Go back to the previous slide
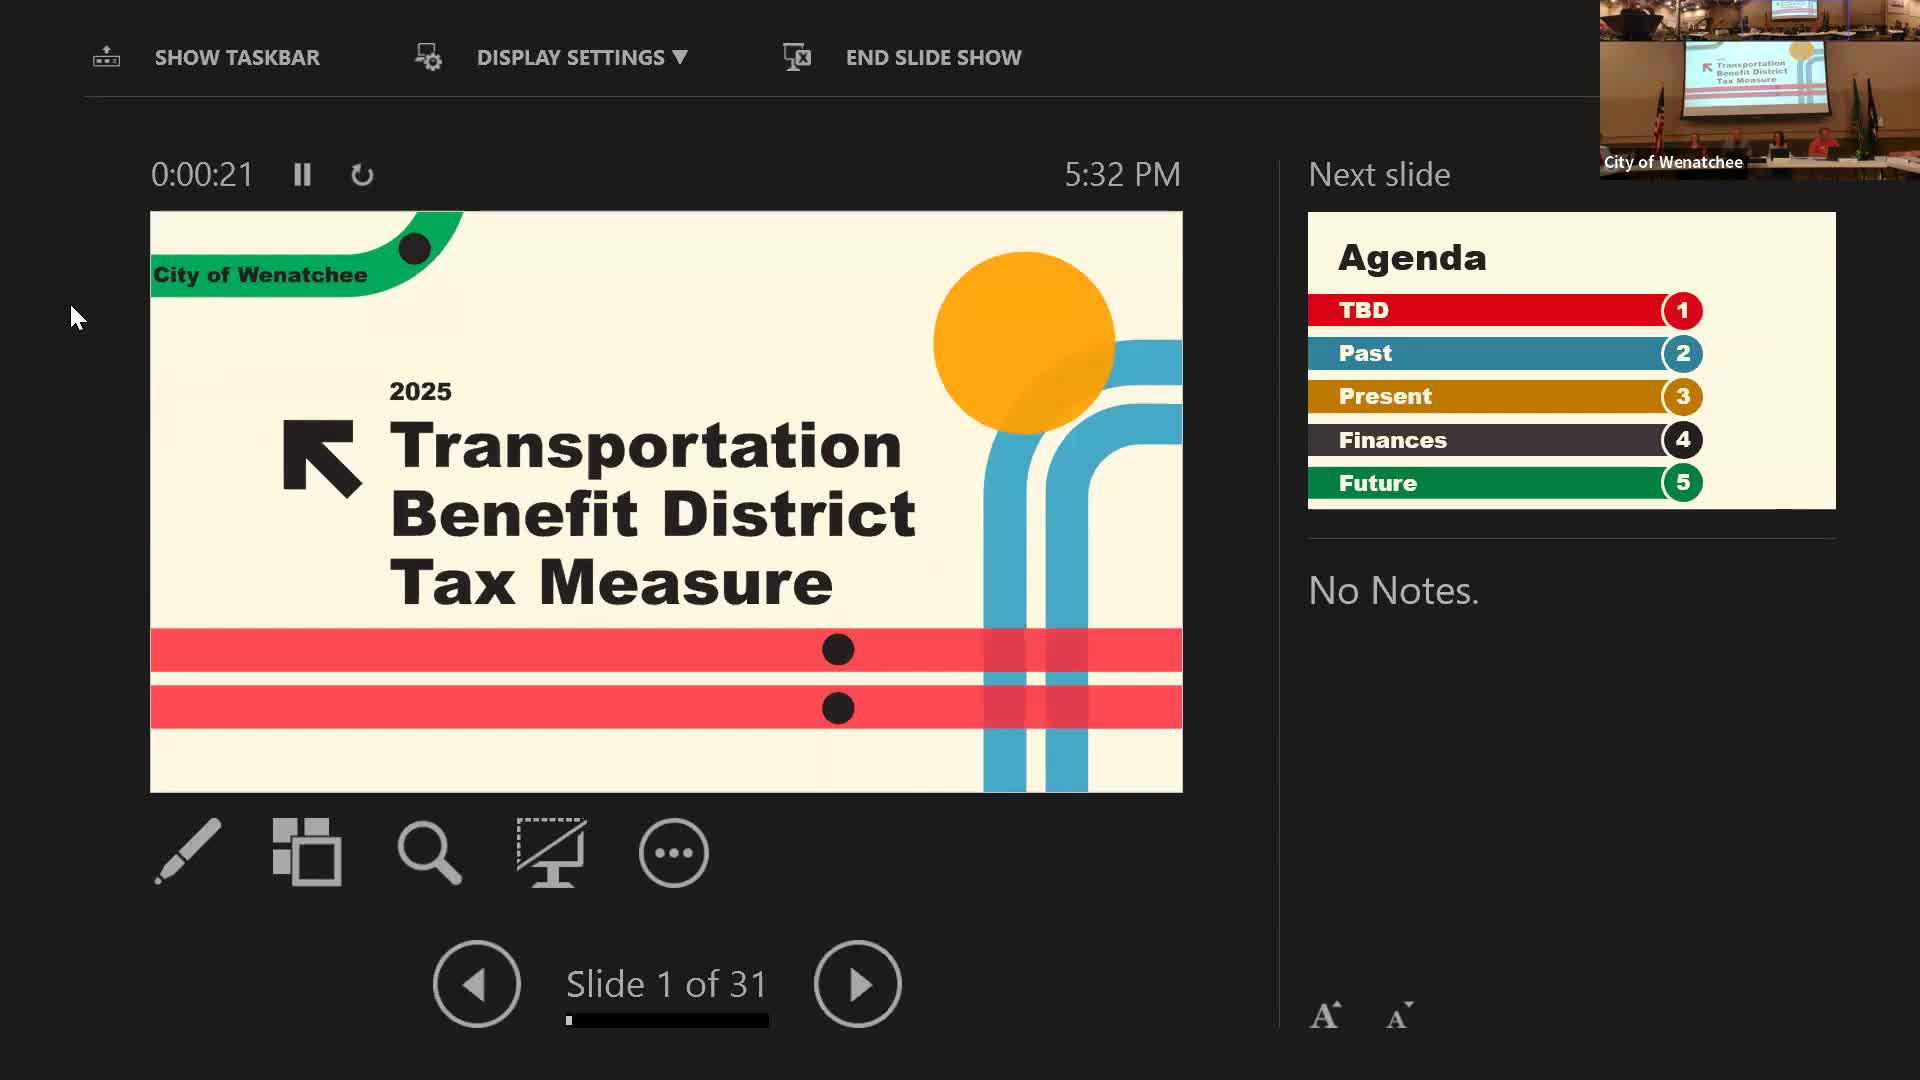This screenshot has height=1080, width=1920. [x=476, y=984]
